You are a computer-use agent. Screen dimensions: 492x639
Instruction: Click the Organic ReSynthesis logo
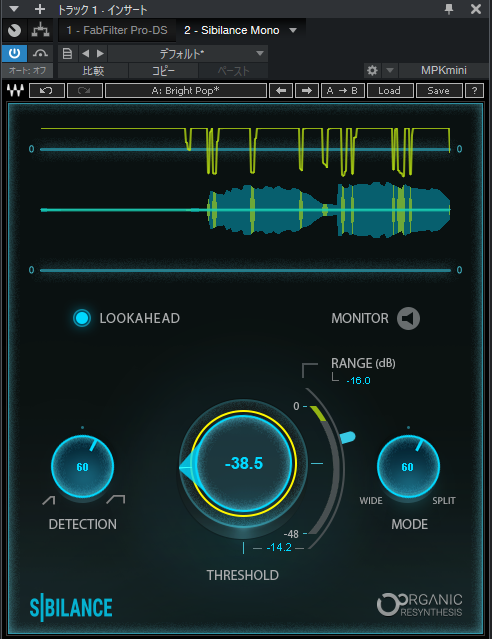click(419, 605)
